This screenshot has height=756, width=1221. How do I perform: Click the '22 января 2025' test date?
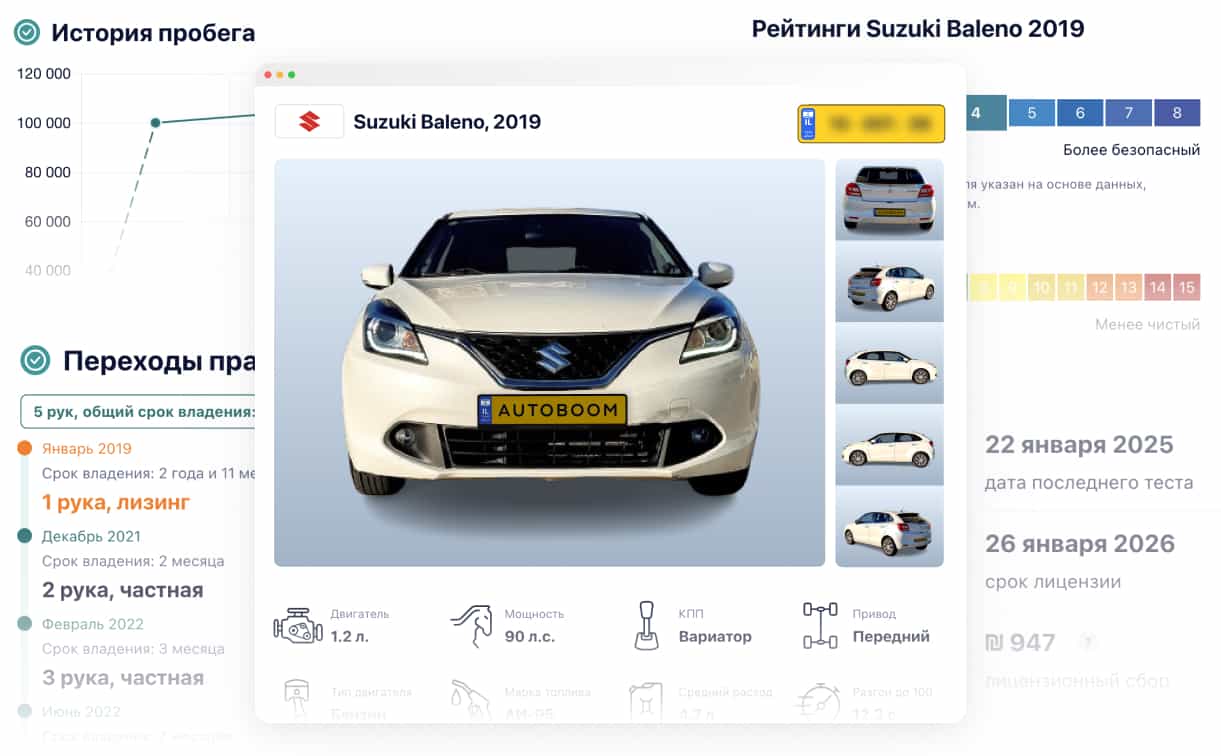[1079, 445]
